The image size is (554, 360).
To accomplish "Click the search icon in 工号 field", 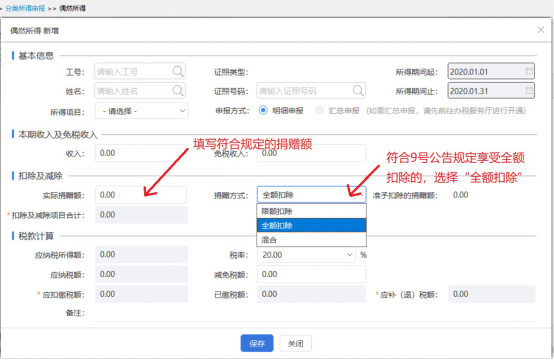I will click(178, 71).
